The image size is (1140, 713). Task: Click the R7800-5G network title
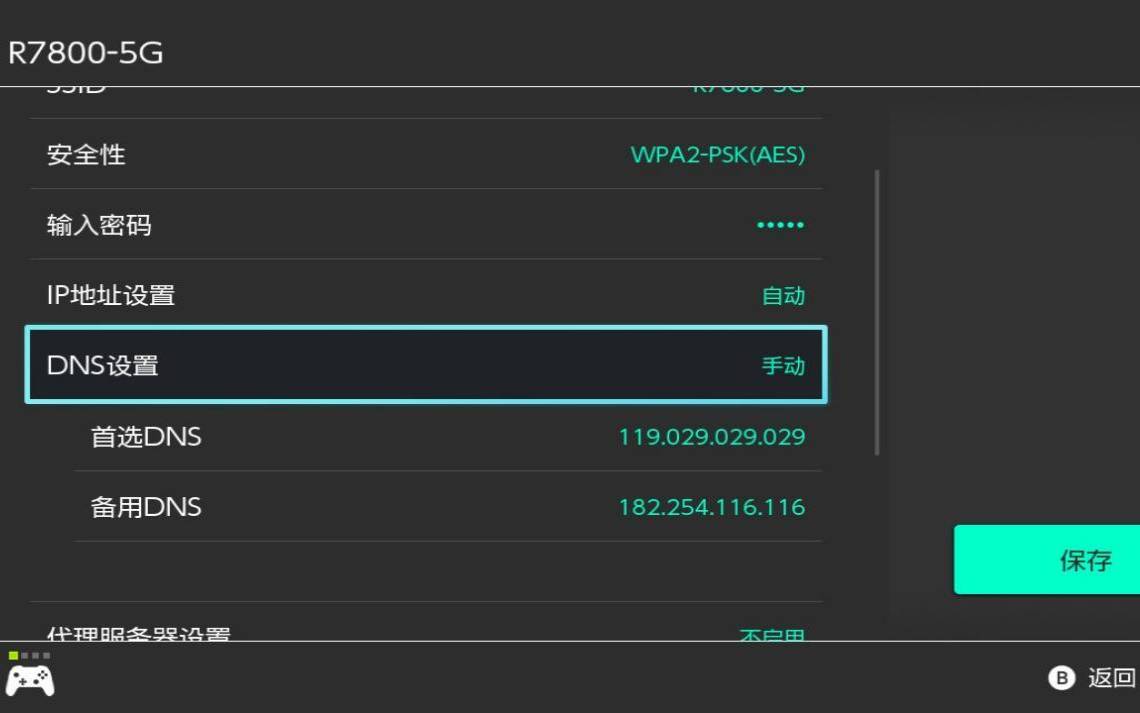pyautogui.click(x=86, y=52)
